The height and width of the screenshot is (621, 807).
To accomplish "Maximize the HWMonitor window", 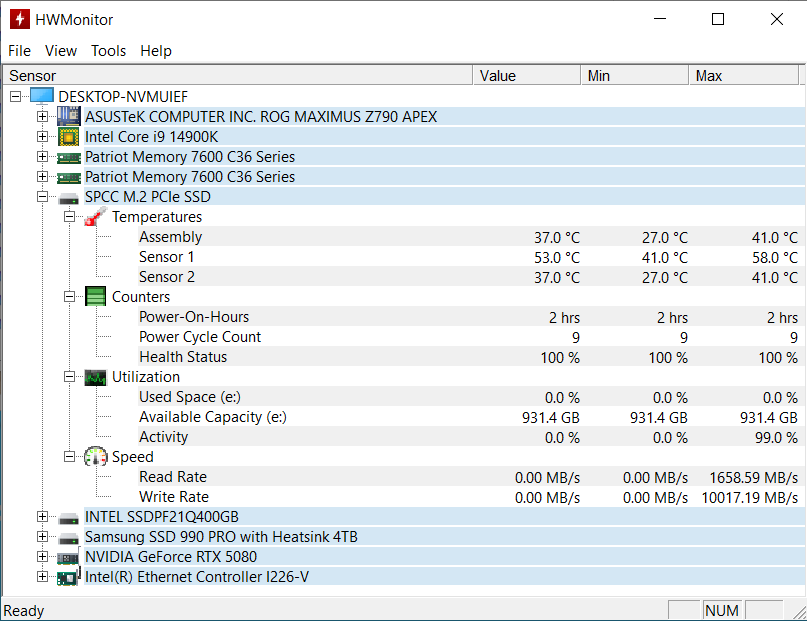I will 718,19.
